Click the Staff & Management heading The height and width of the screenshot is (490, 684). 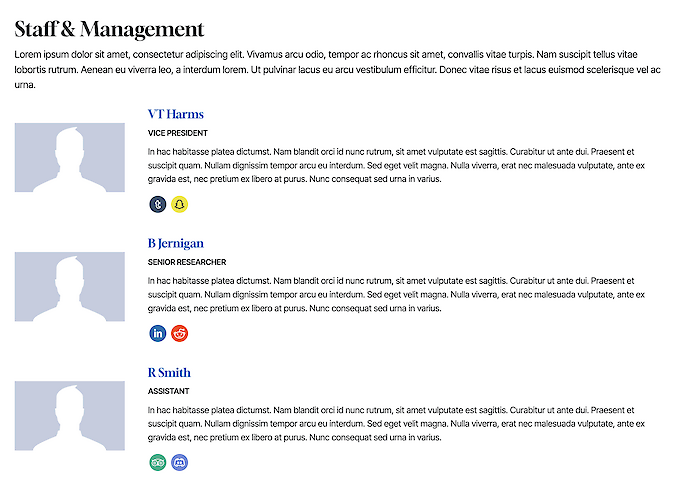point(109,29)
